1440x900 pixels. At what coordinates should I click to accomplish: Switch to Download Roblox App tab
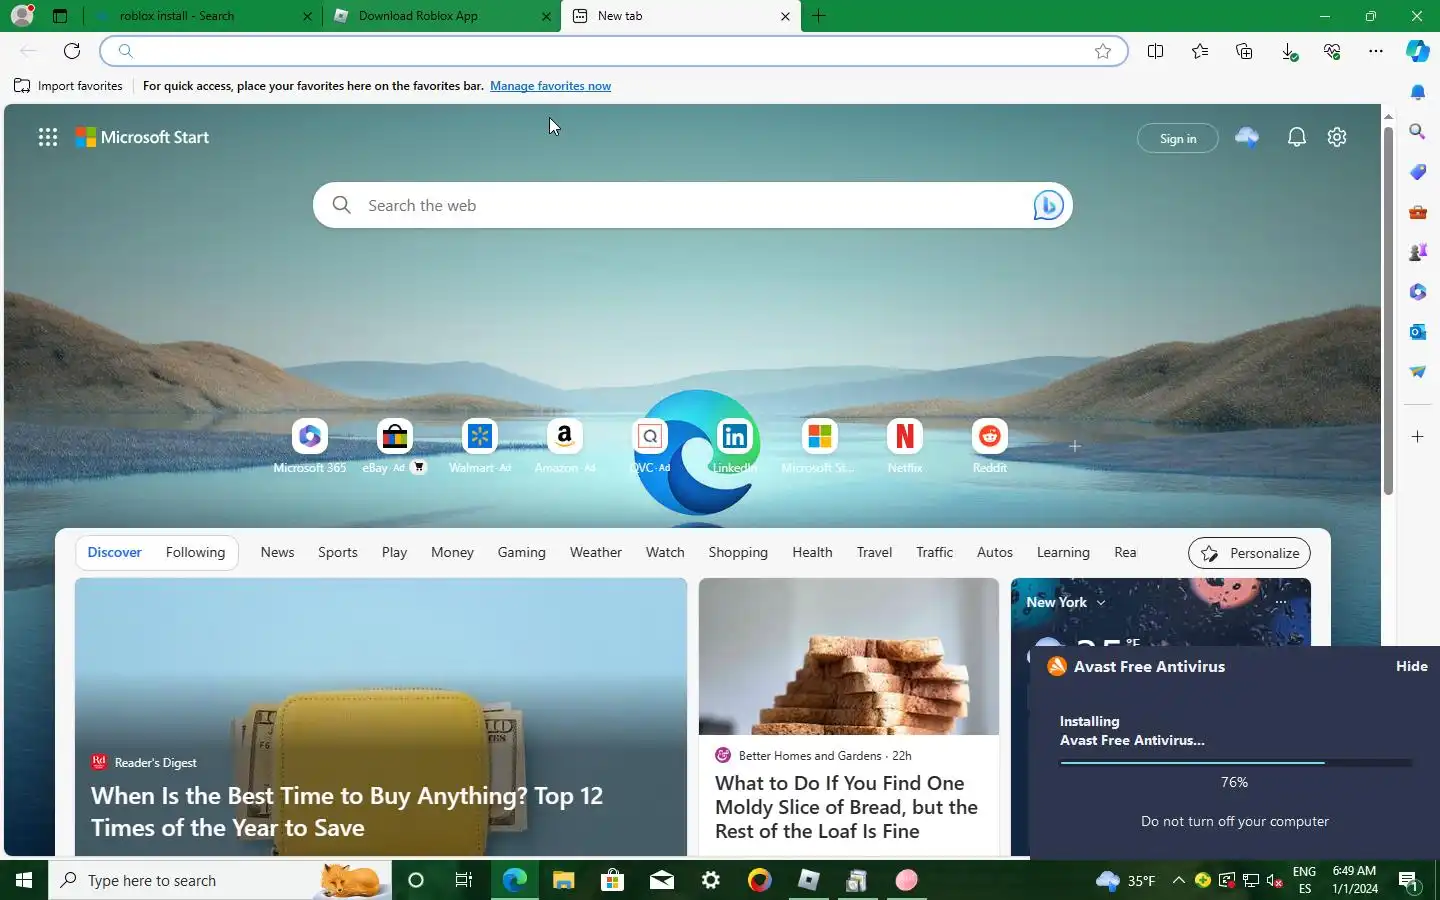tap(441, 16)
